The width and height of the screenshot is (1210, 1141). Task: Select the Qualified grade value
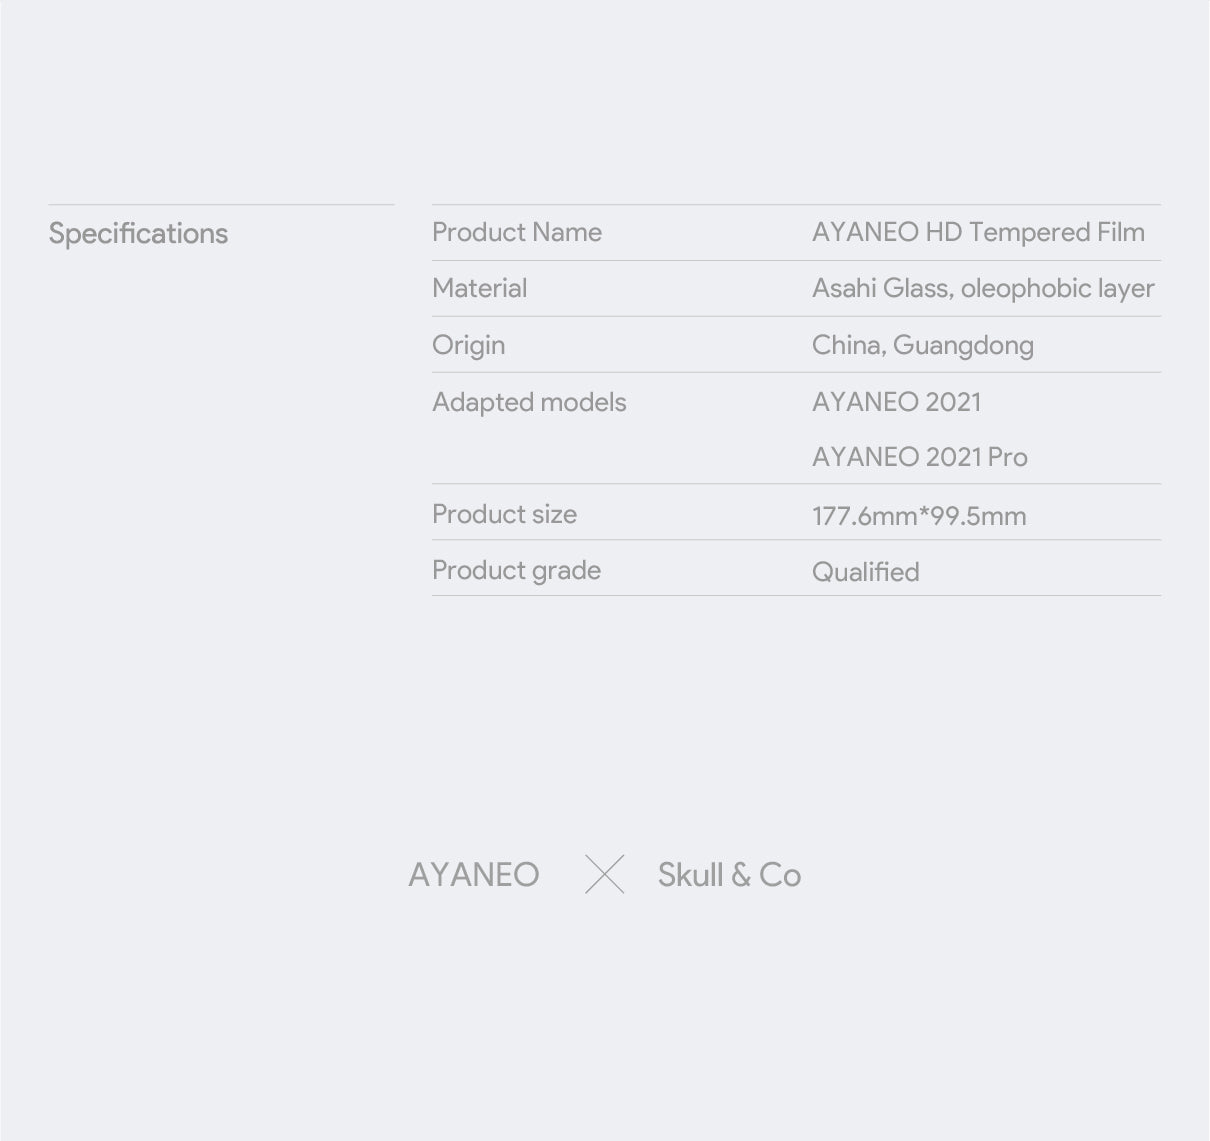coord(865,572)
